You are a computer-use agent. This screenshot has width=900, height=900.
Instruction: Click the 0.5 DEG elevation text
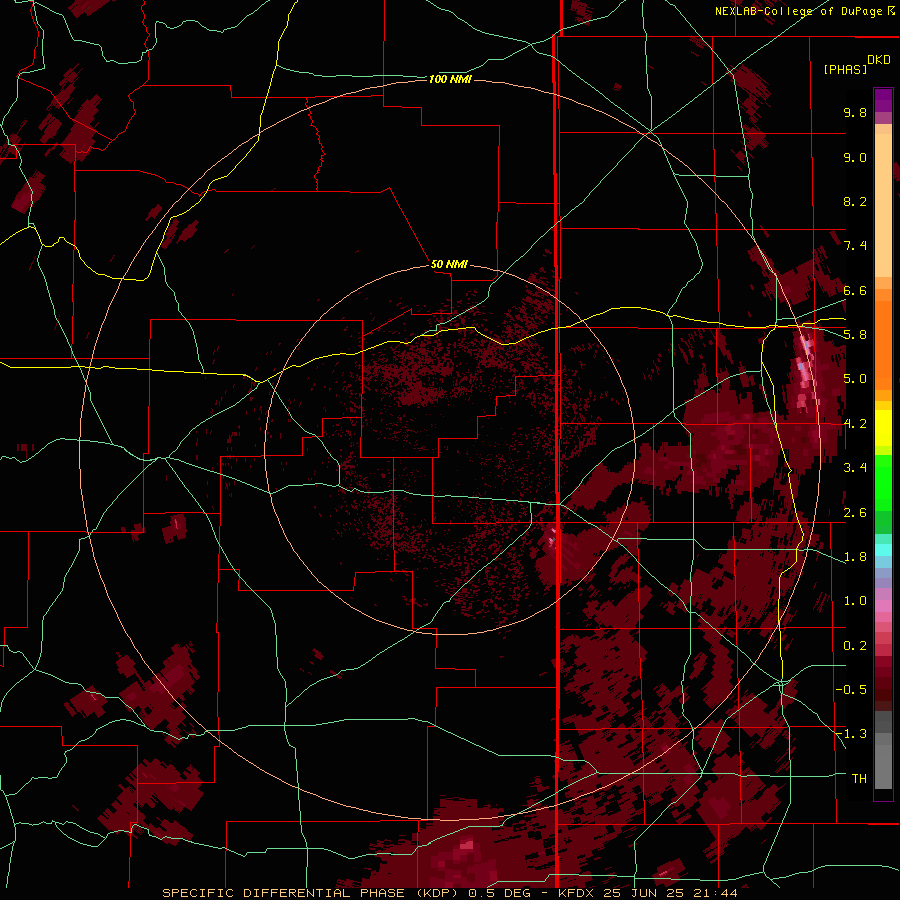tap(499, 893)
